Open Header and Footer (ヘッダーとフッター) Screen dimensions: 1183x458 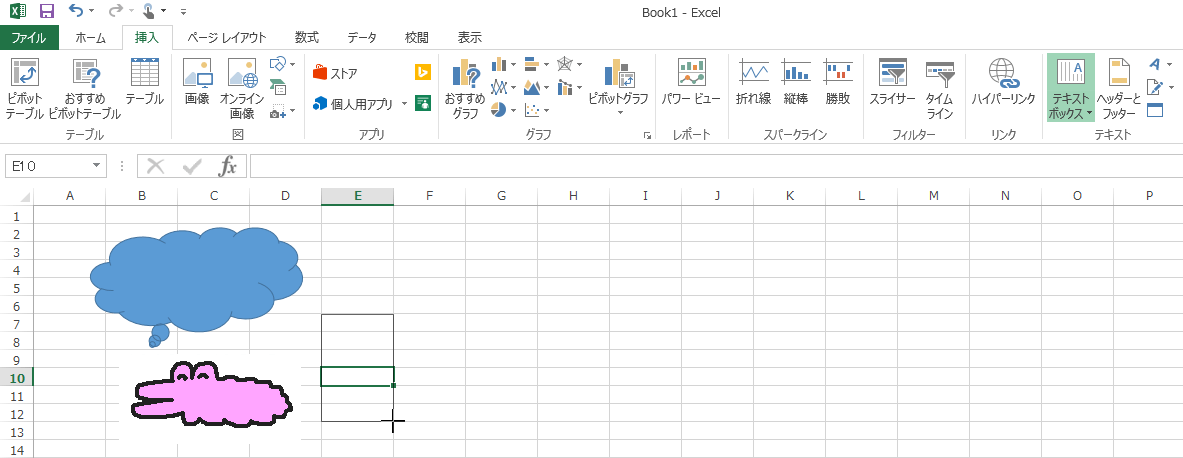tap(1119, 89)
